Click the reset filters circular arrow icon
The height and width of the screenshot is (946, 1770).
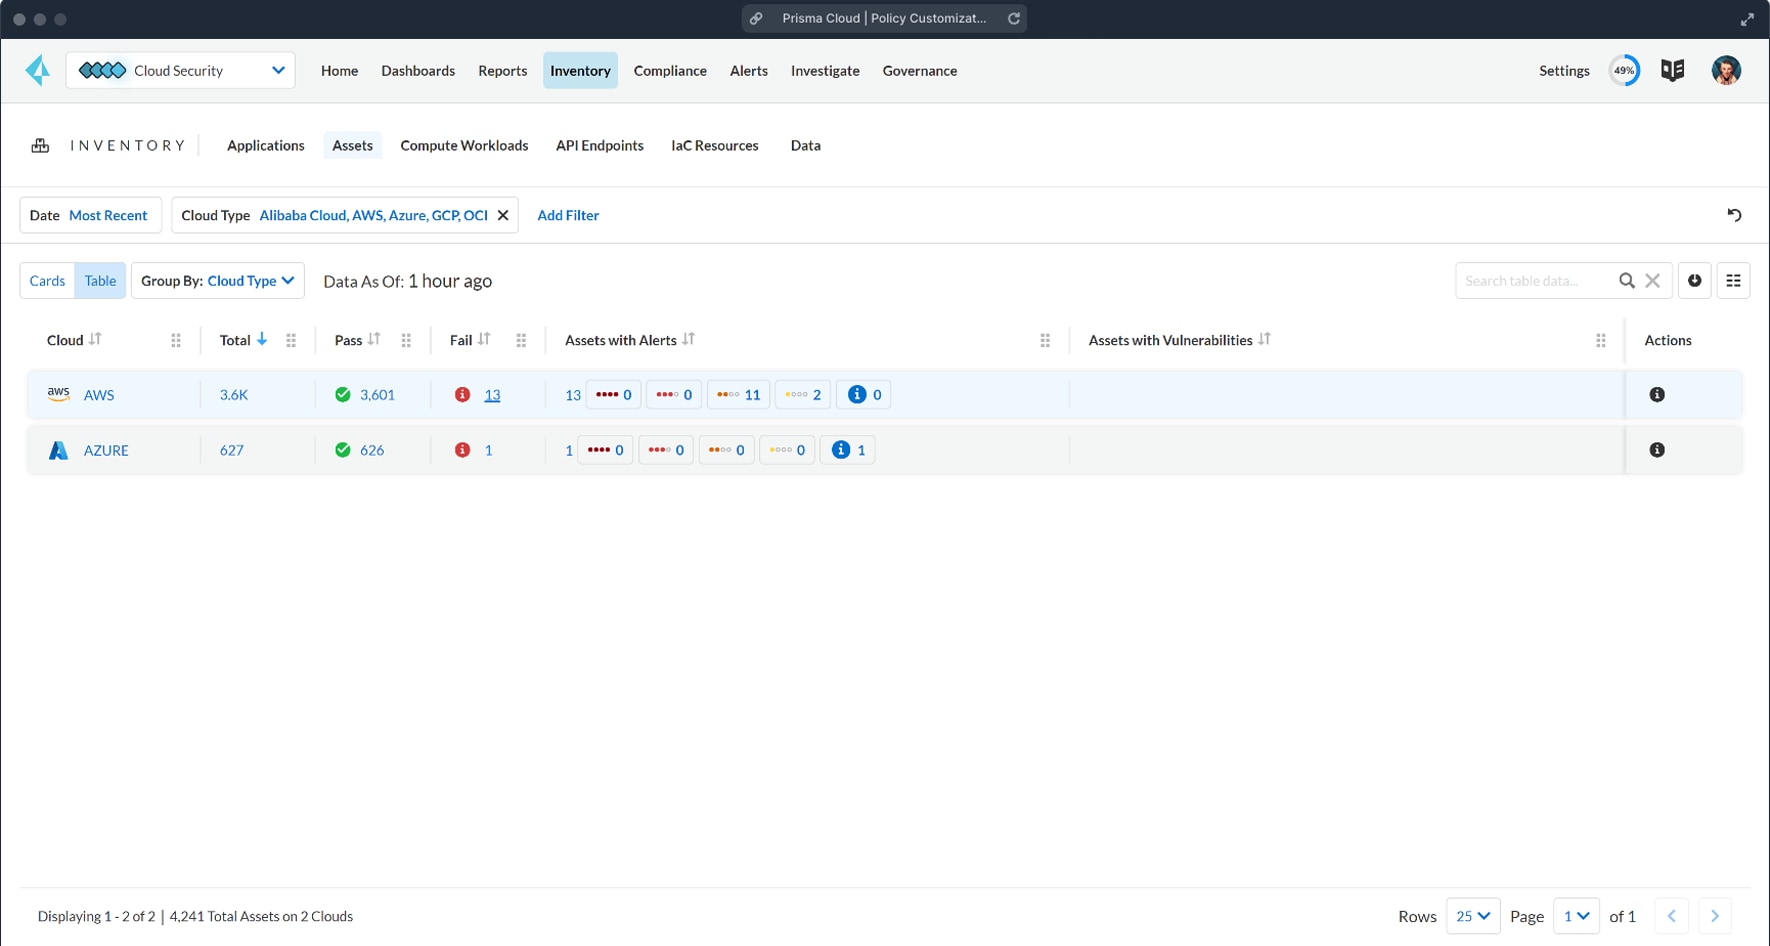(x=1736, y=215)
